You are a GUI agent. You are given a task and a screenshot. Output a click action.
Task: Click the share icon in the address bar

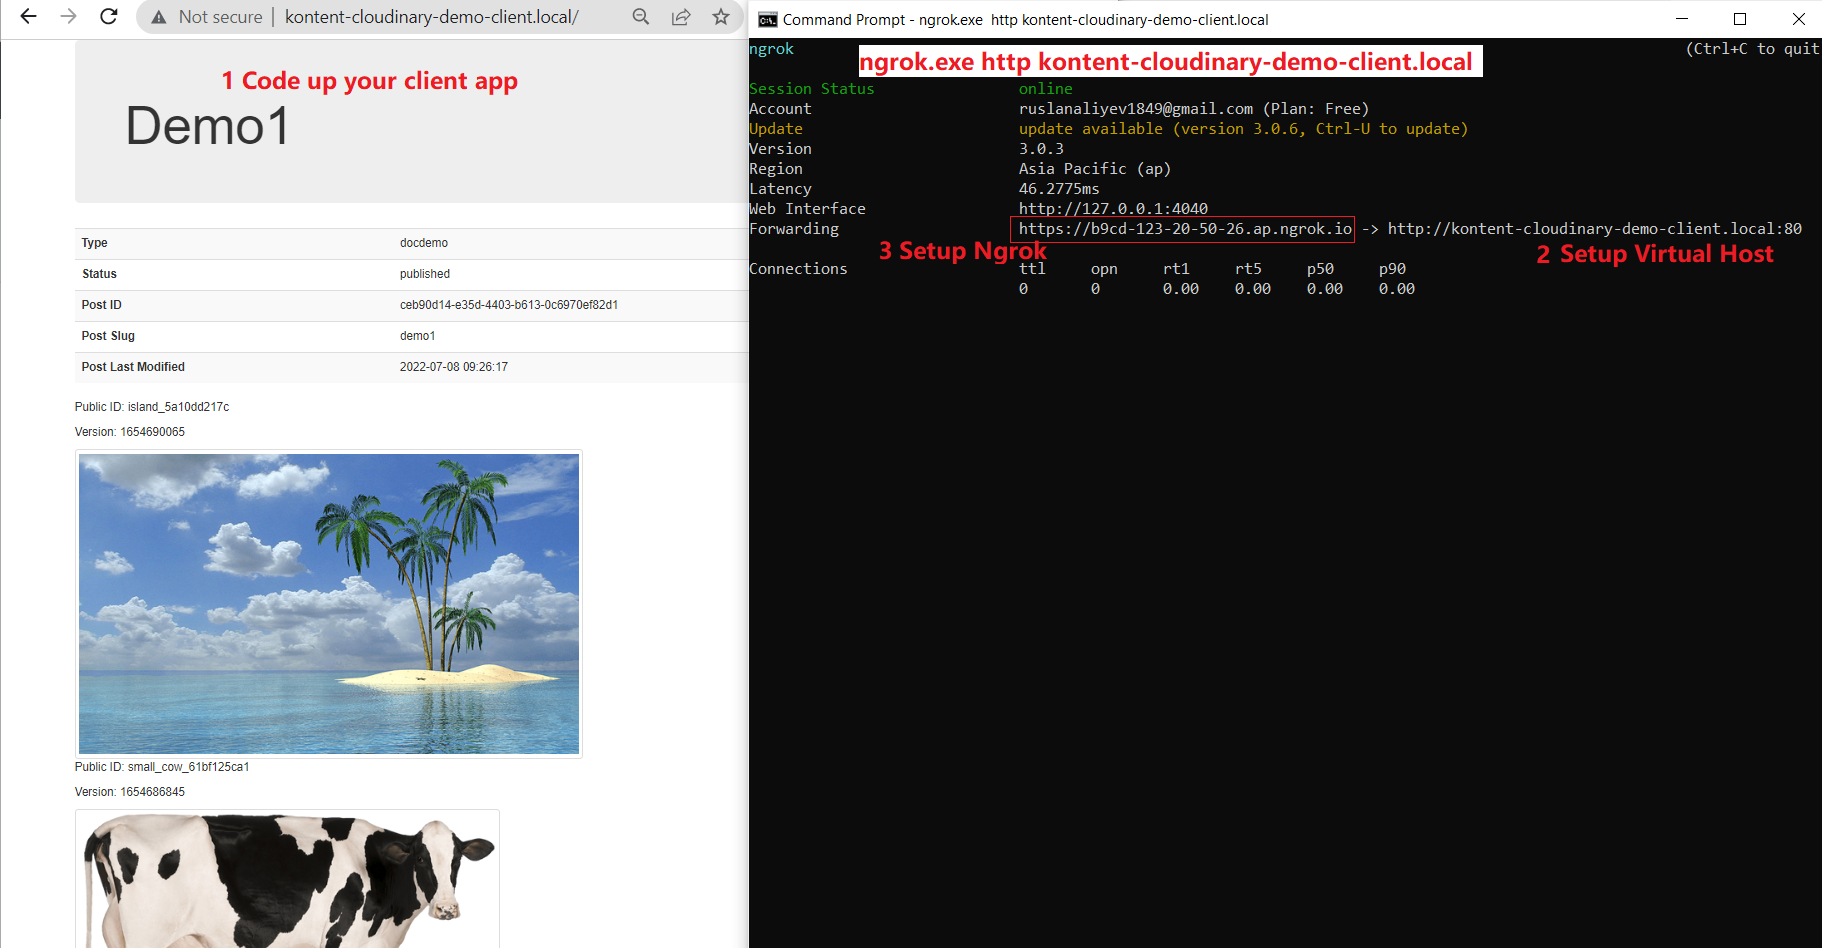tap(682, 16)
